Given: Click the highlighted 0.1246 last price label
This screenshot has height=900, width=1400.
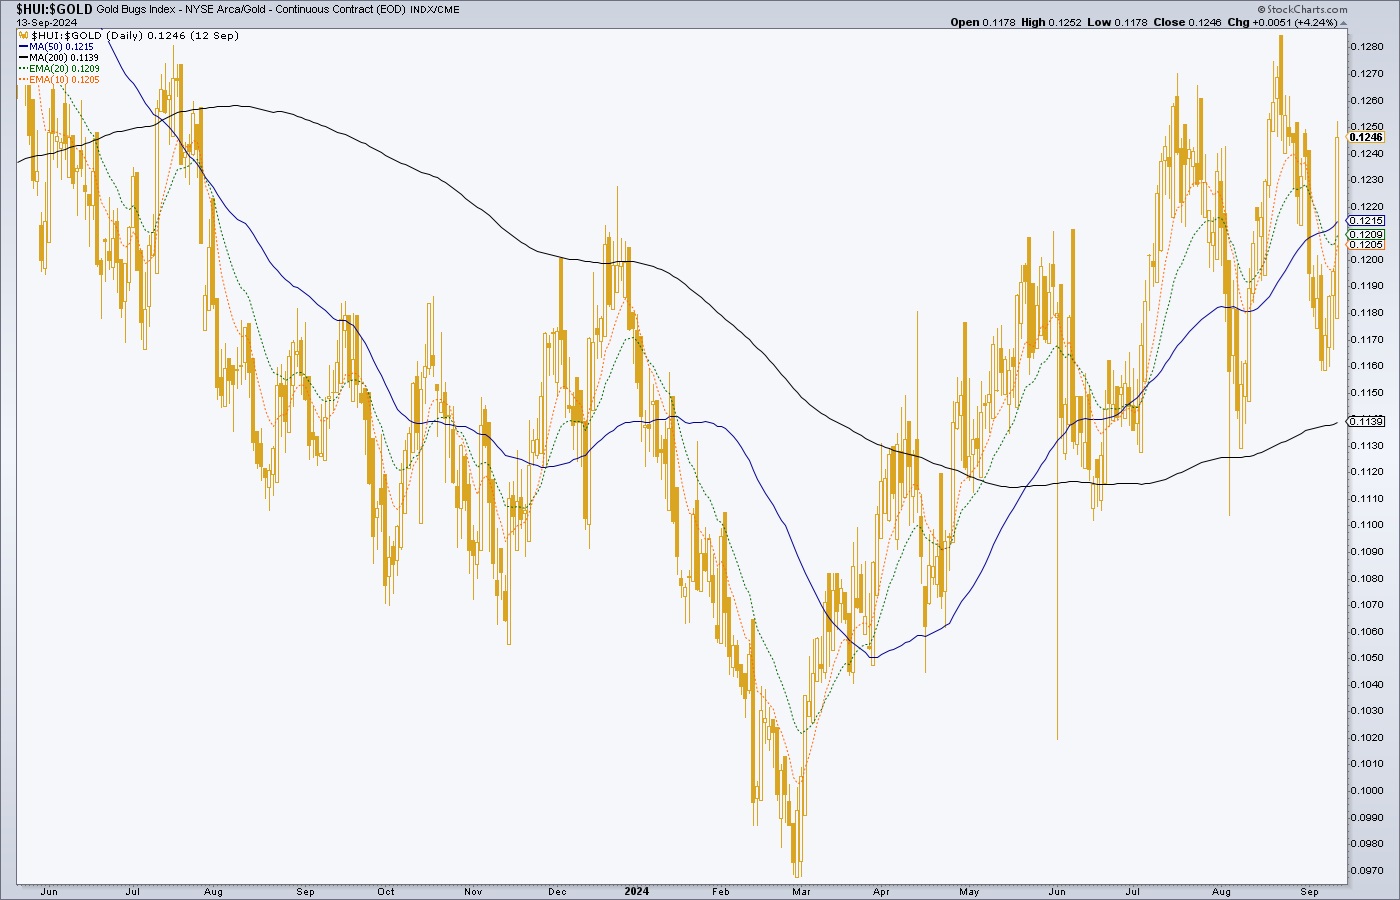Looking at the screenshot, I should click(1366, 137).
